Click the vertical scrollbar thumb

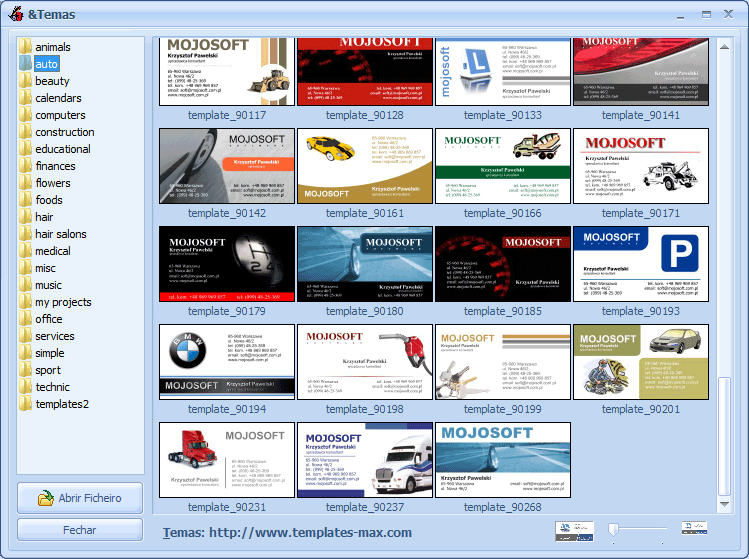[x=724, y=436]
